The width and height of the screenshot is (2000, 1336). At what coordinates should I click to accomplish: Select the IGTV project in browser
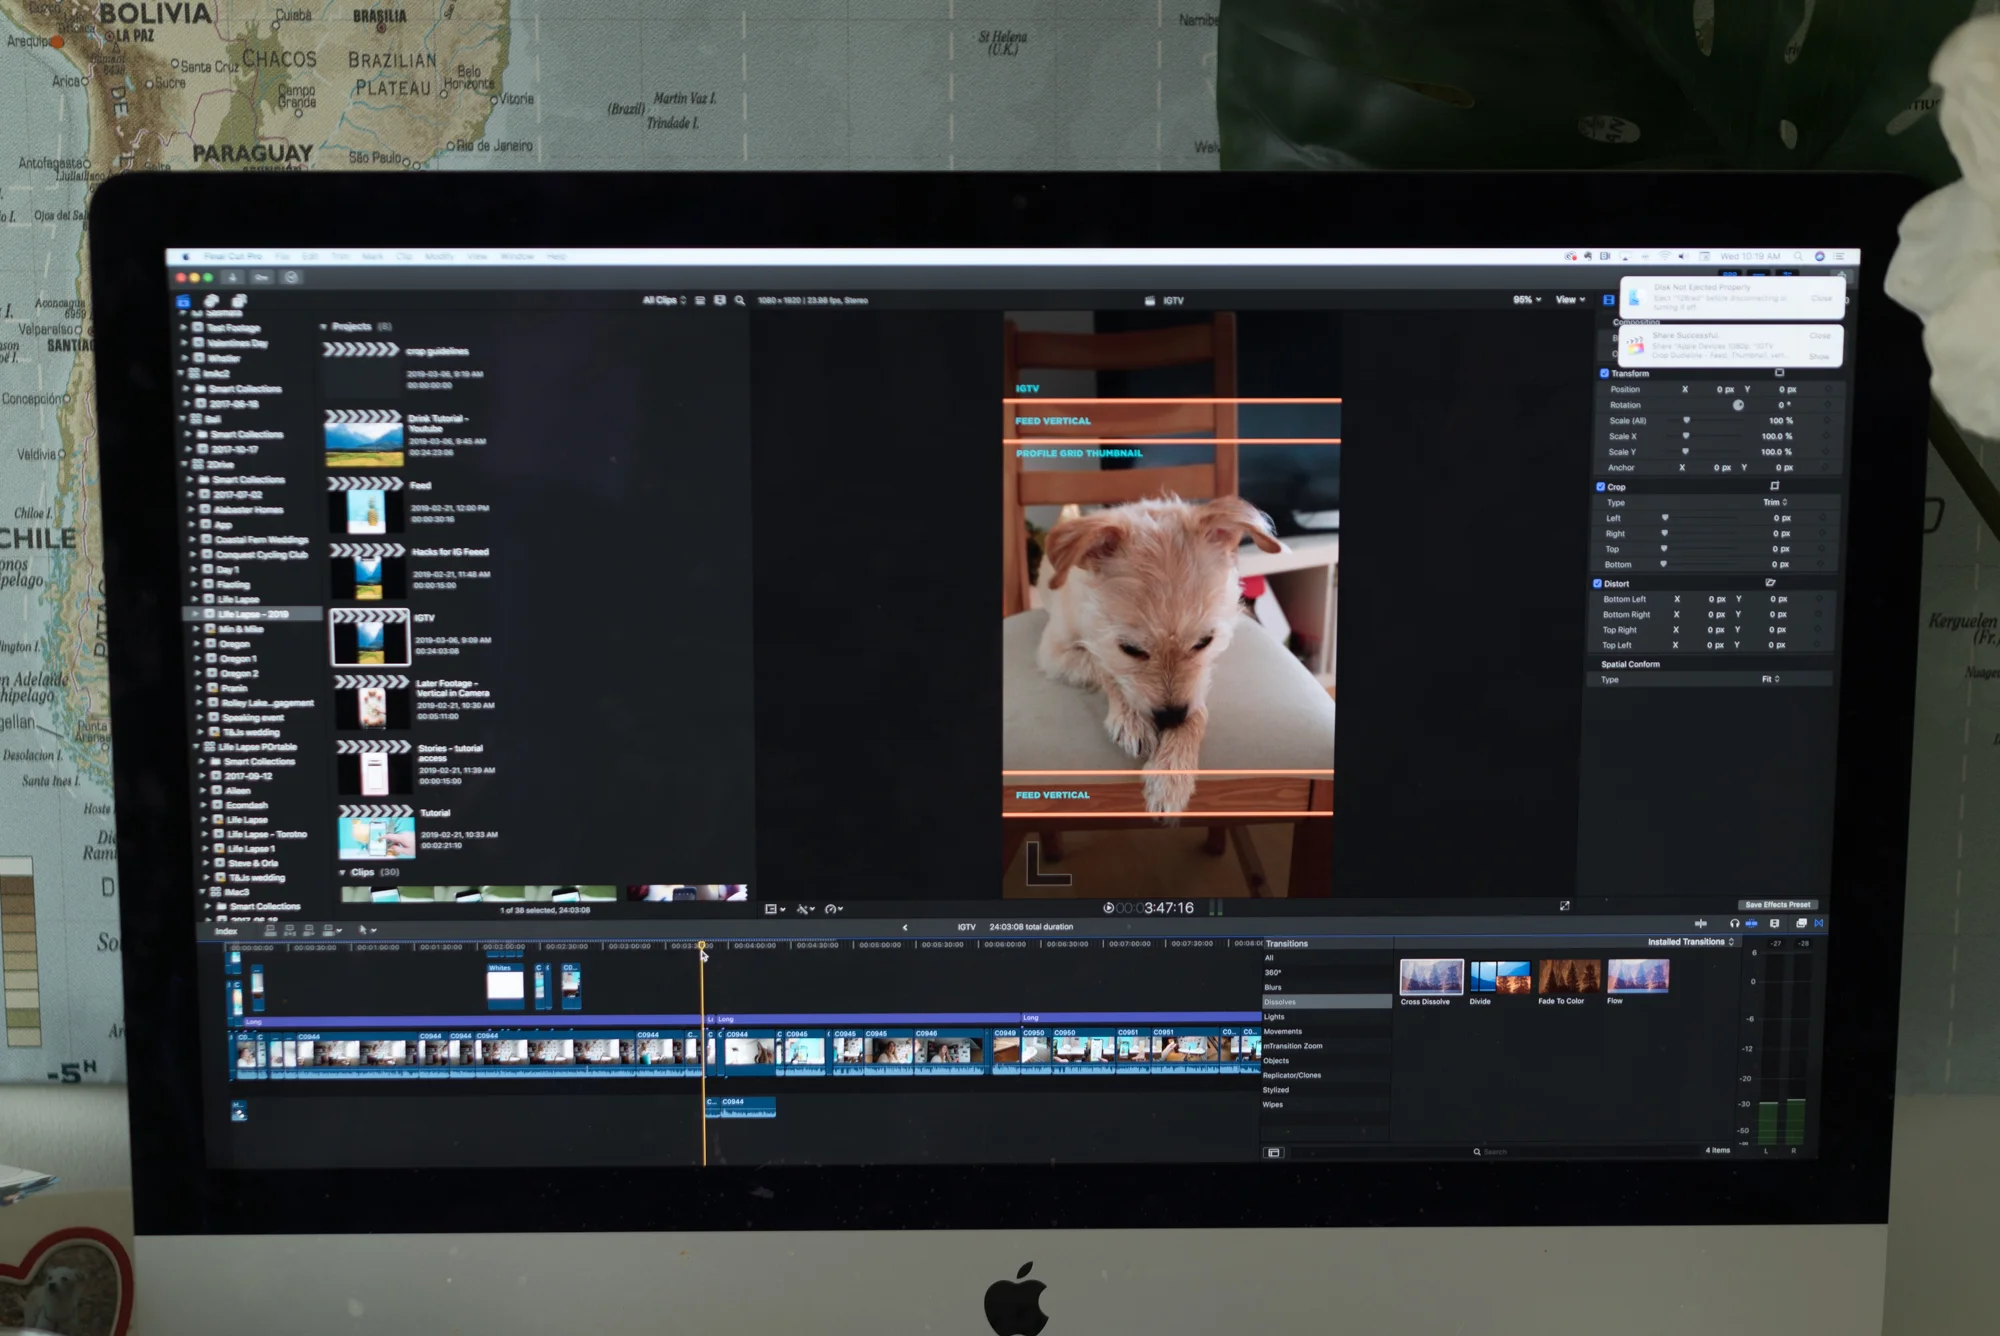click(370, 637)
